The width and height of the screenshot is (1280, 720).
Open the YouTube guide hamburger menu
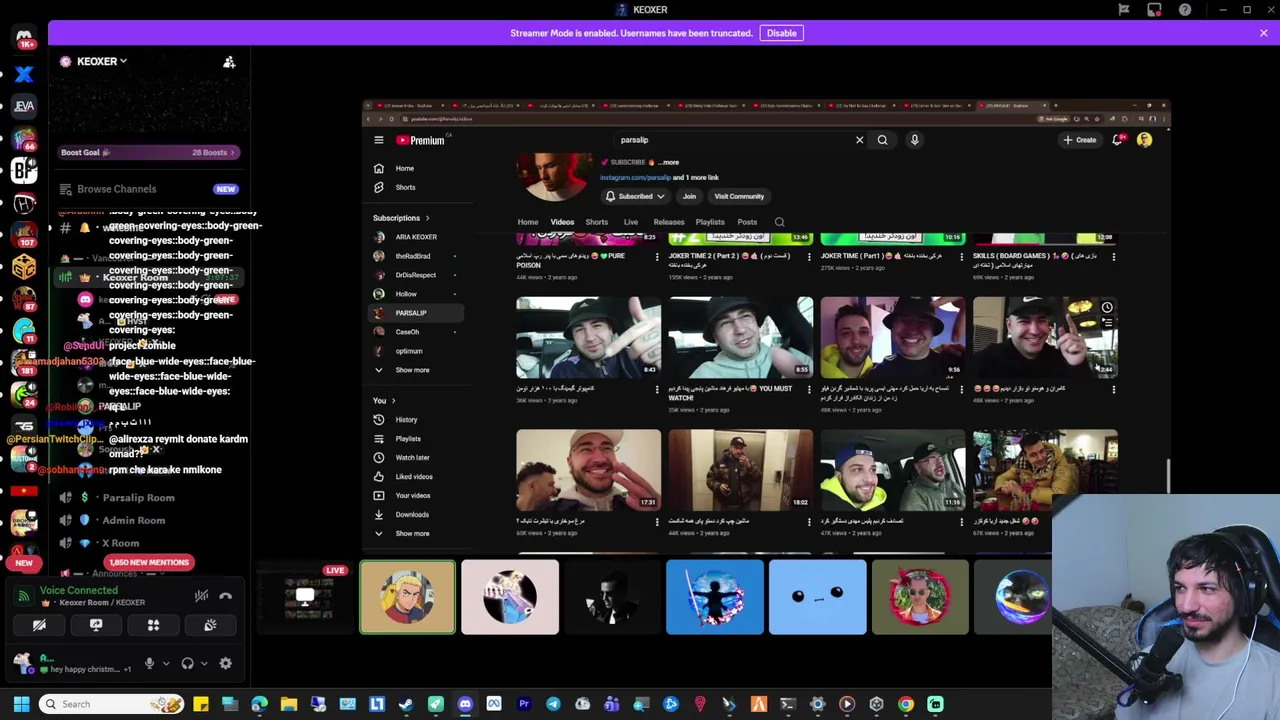379,140
